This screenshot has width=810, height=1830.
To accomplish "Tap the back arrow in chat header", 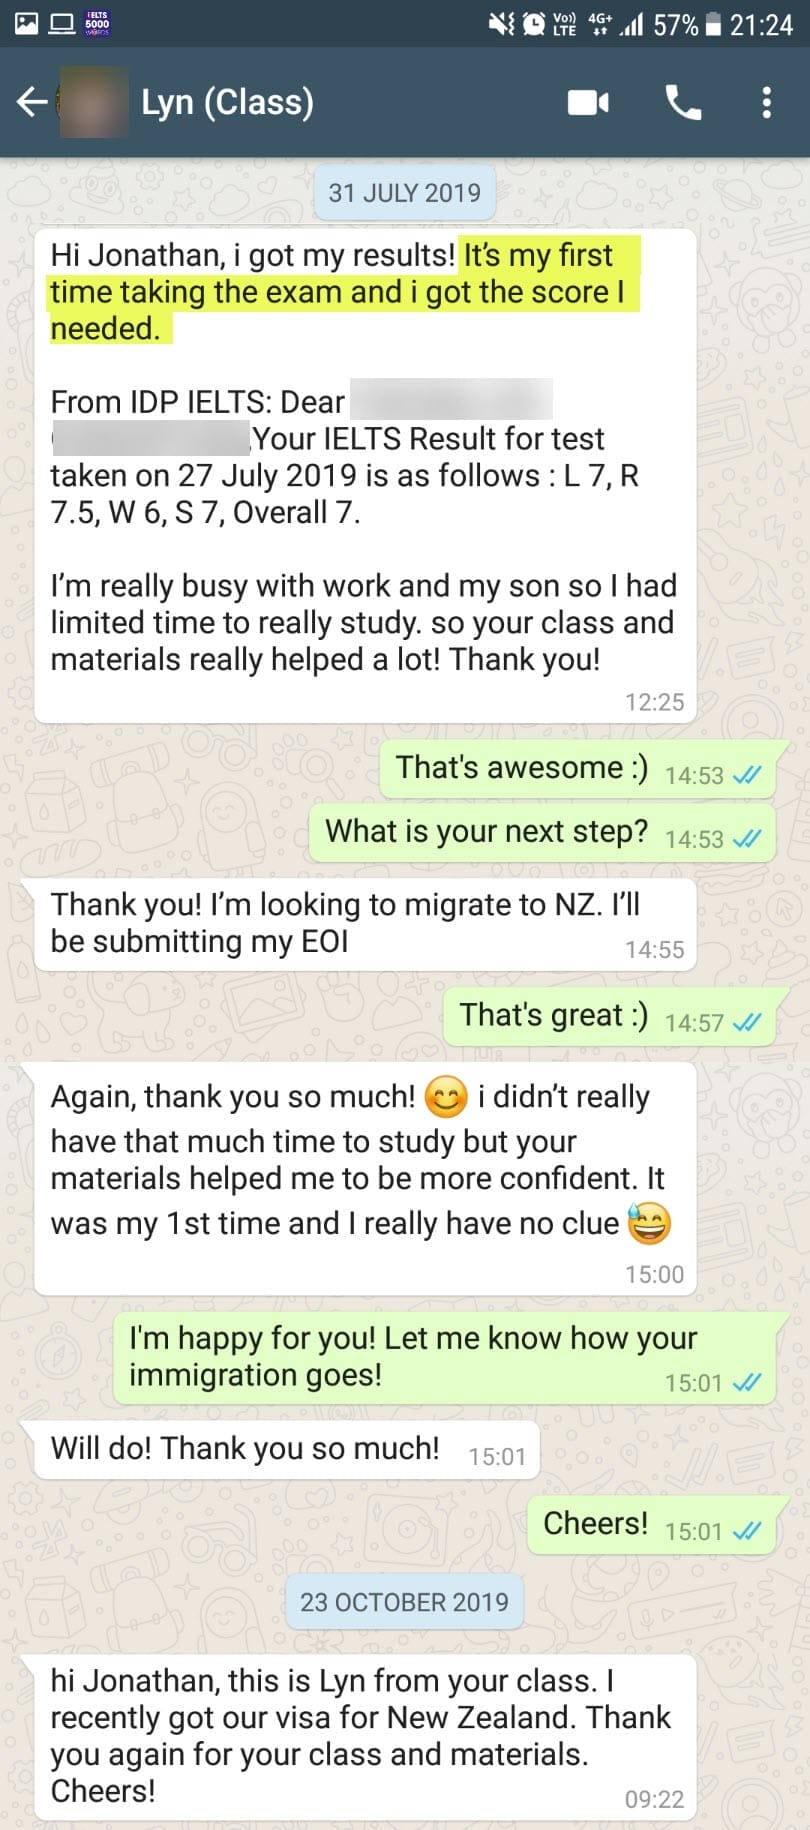I will [x=32, y=102].
